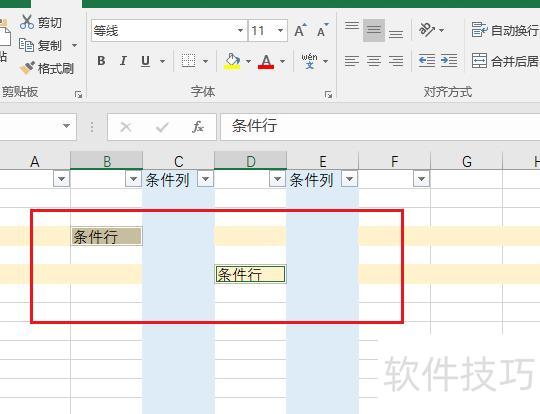The width and height of the screenshot is (540, 414).
Task: Select column C header
Action: coord(178,161)
